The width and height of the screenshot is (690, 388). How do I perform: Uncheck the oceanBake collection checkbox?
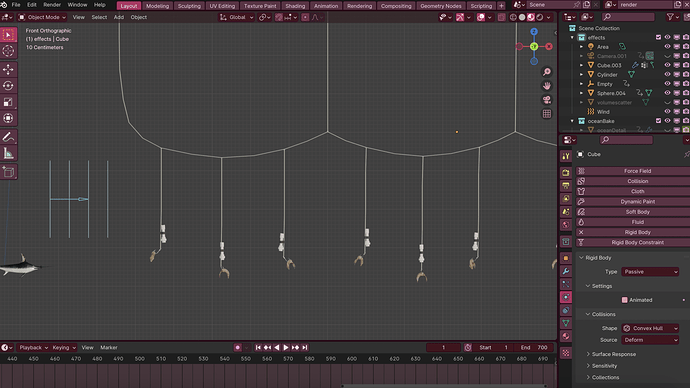coord(658,121)
